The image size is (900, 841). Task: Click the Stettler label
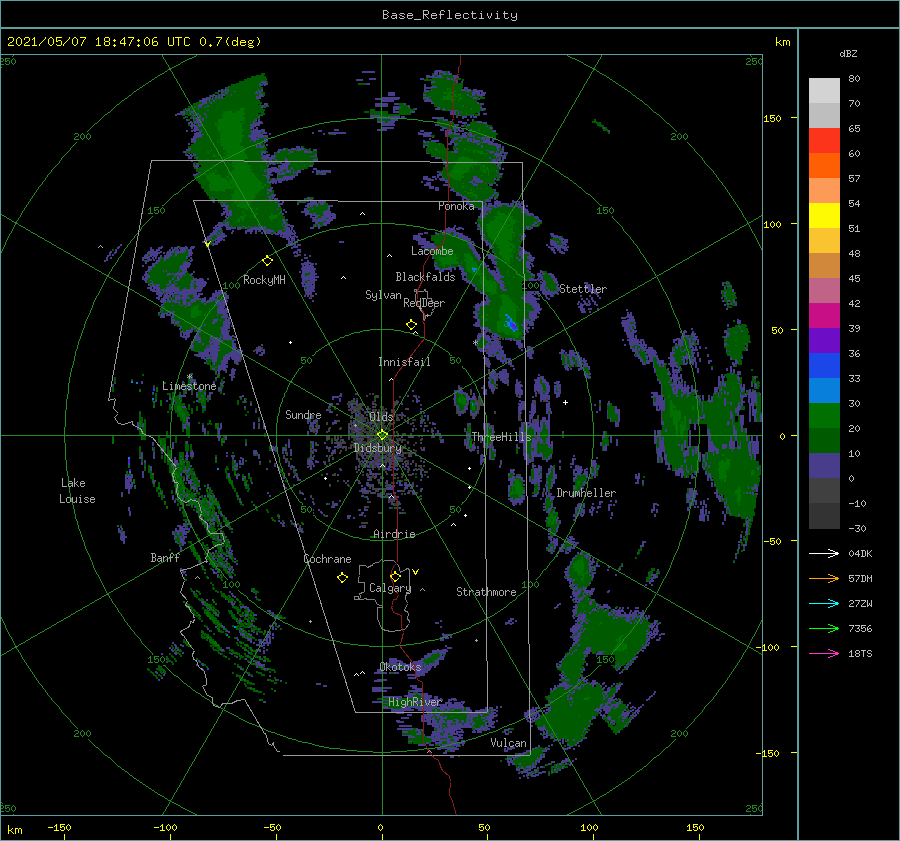[x=583, y=289]
